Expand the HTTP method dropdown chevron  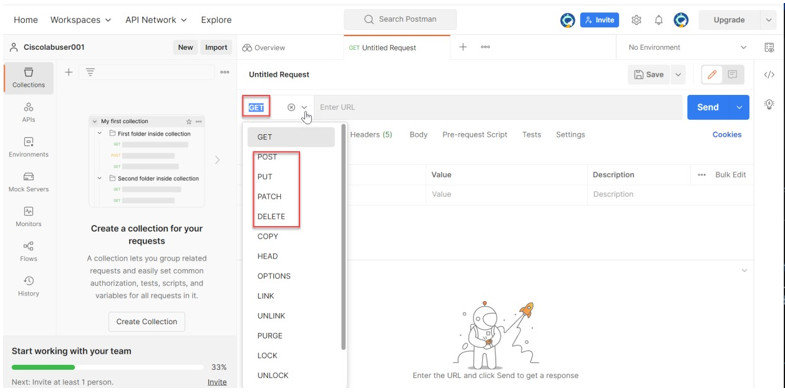tap(304, 107)
